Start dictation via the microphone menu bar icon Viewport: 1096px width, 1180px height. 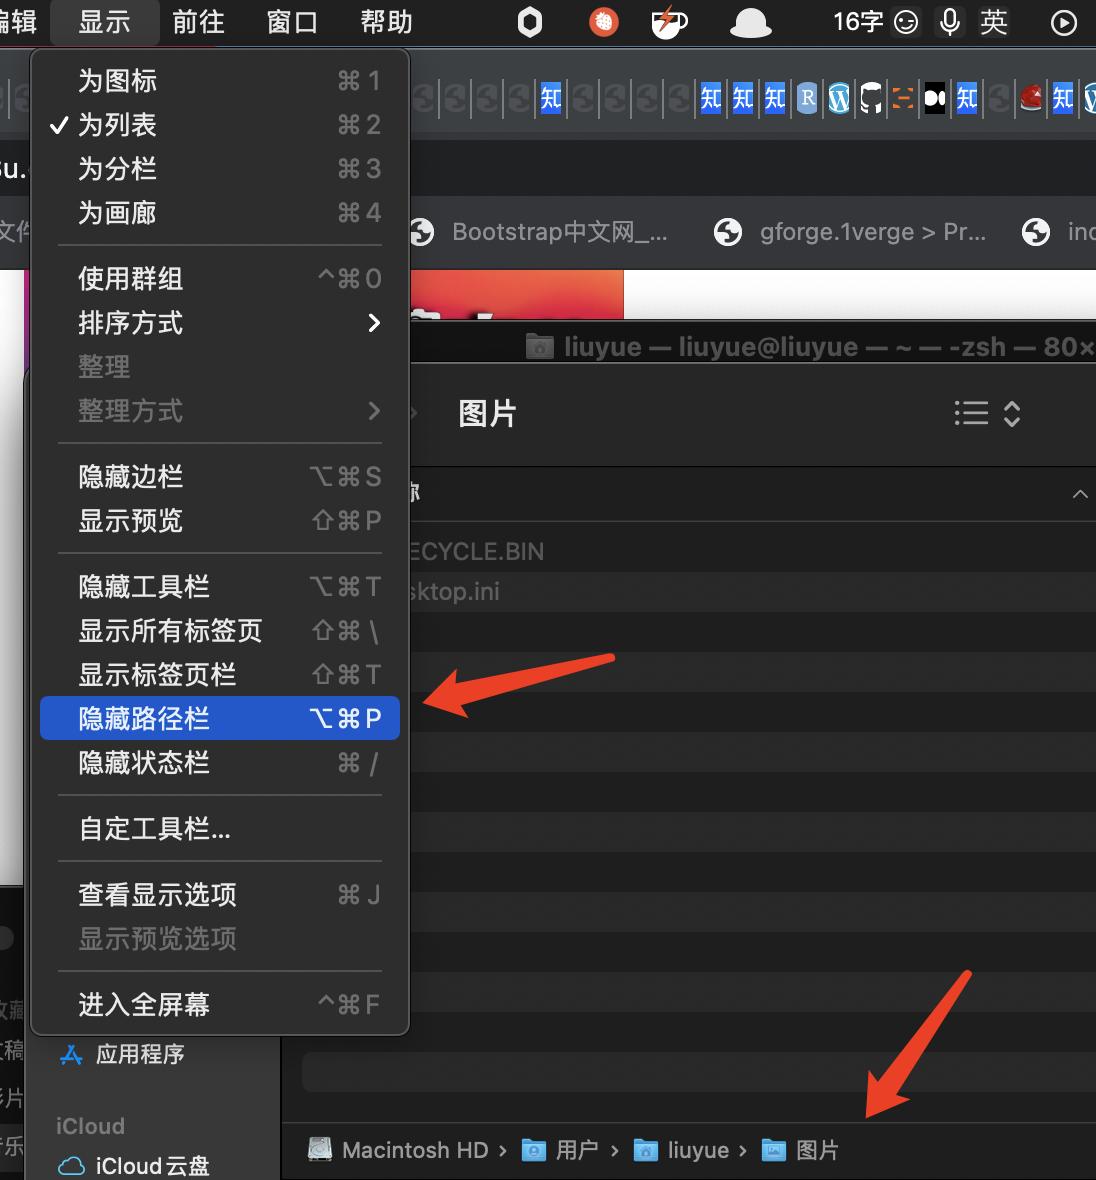point(949,22)
